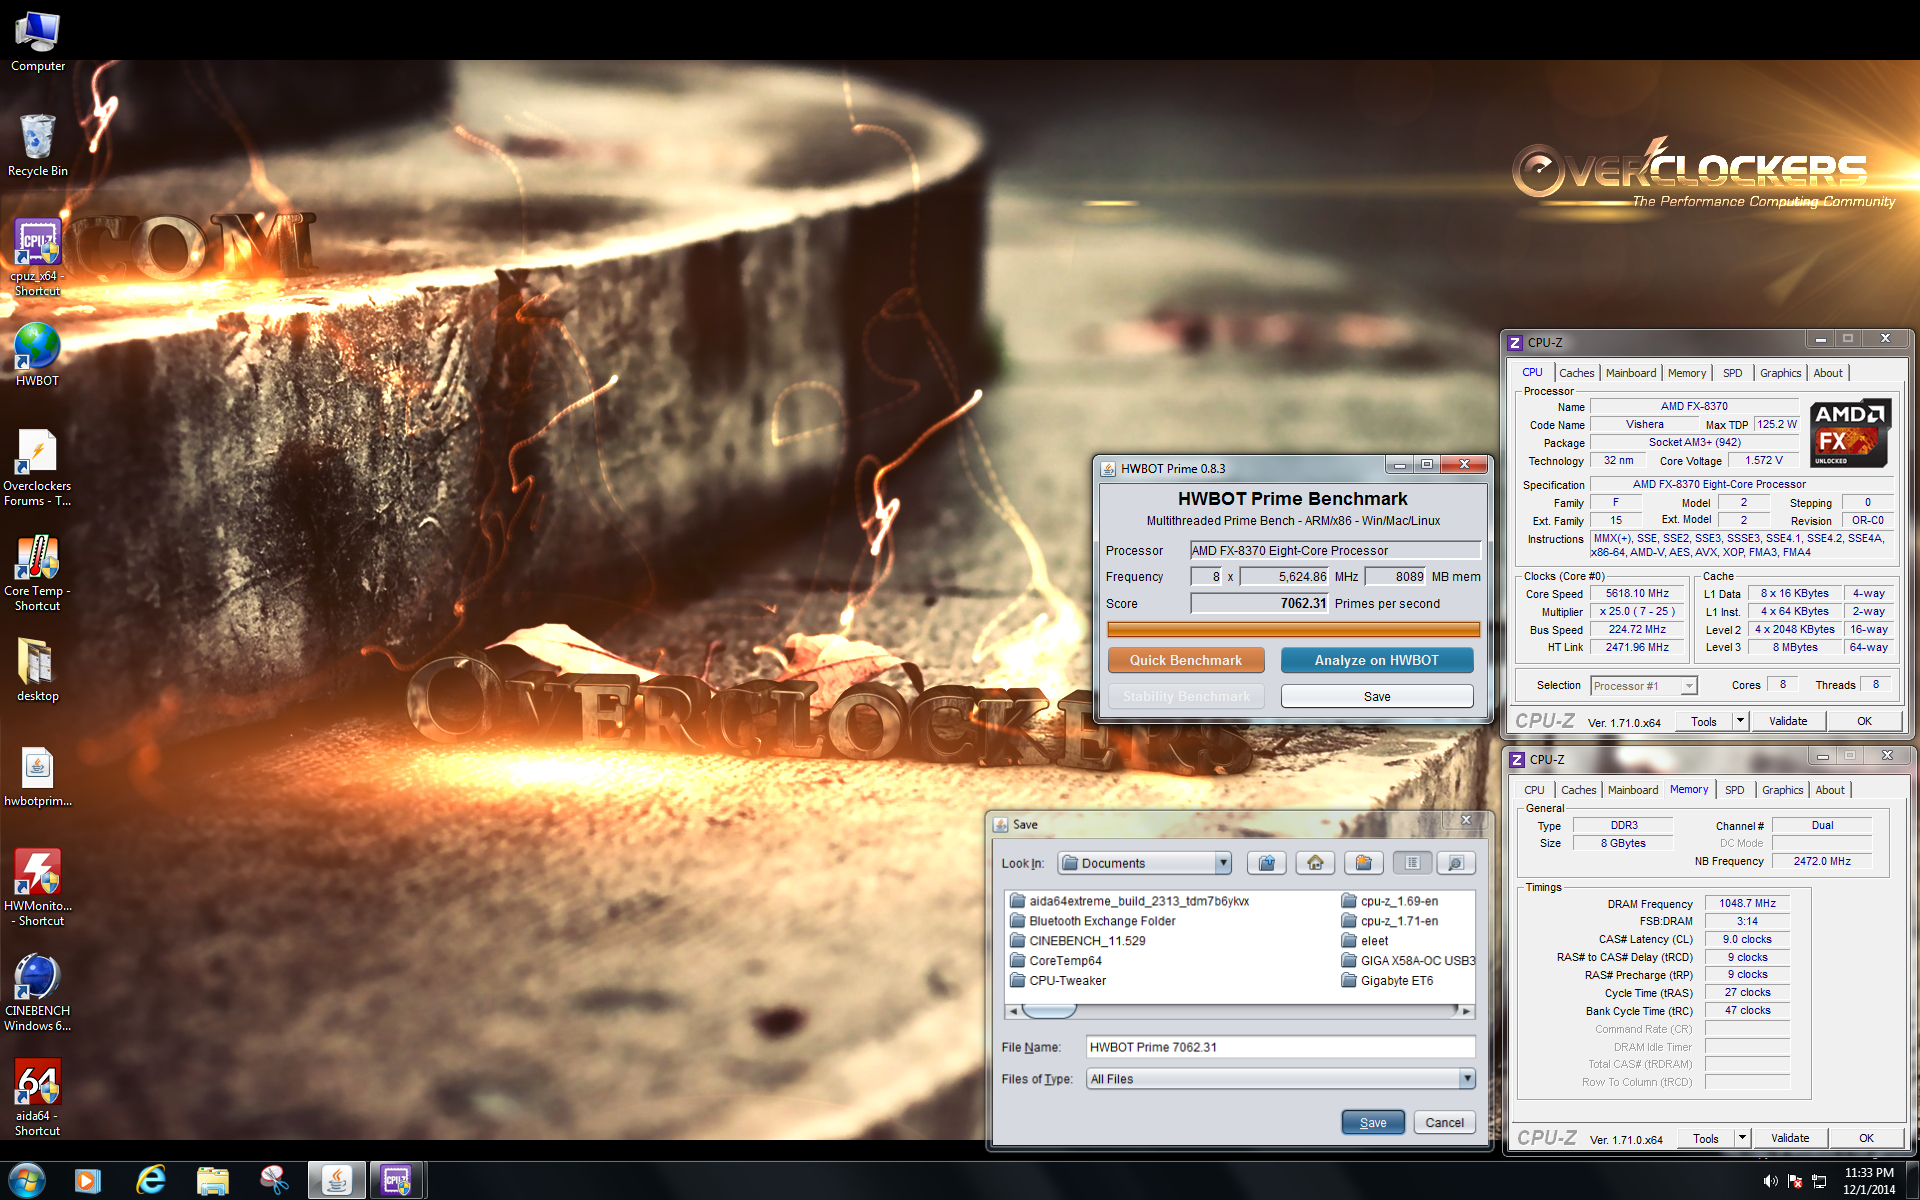
Task: Switch to CPU tab in bottom CPU-Z window
Action: pyautogui.click(x=1534, y=790)
